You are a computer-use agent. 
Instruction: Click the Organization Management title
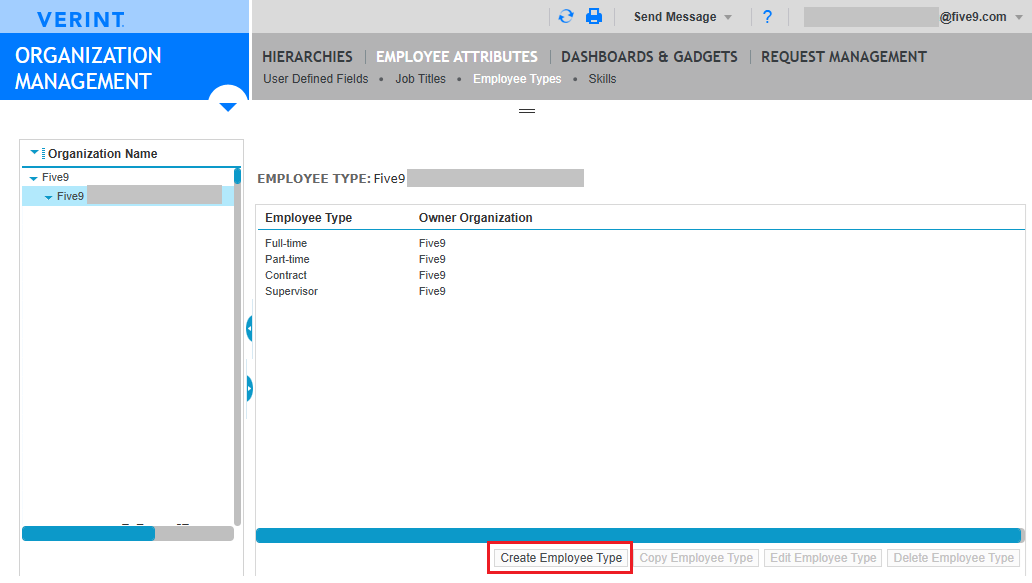point(88,68)
